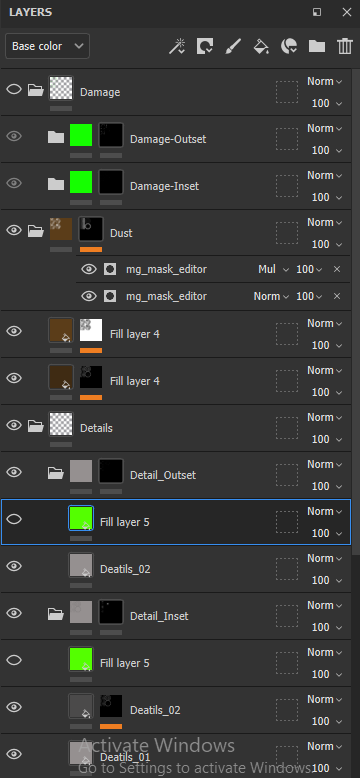Undock the Layers panel

[x=317, y=12]
